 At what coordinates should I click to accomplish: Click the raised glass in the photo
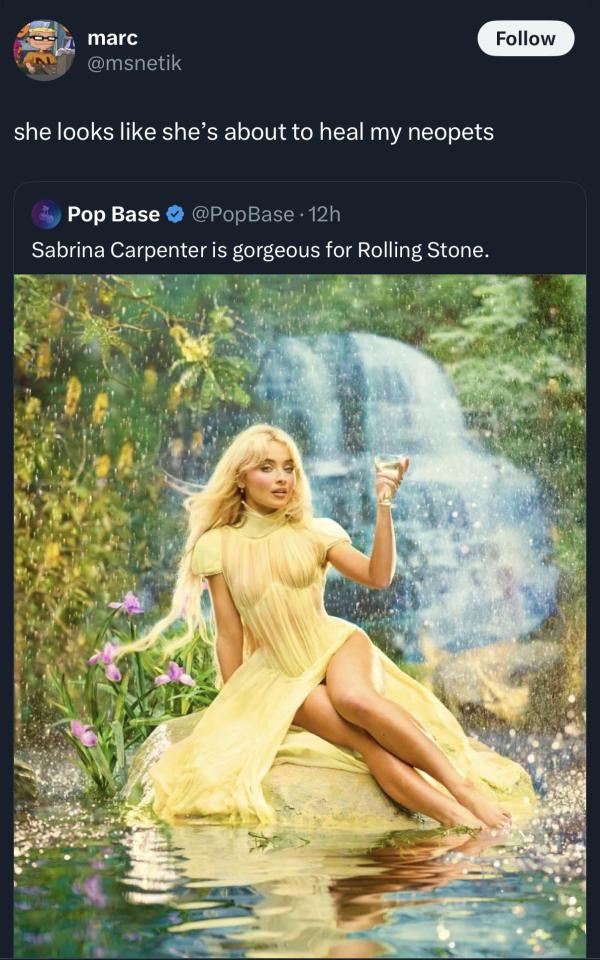[x=389, y=478]
